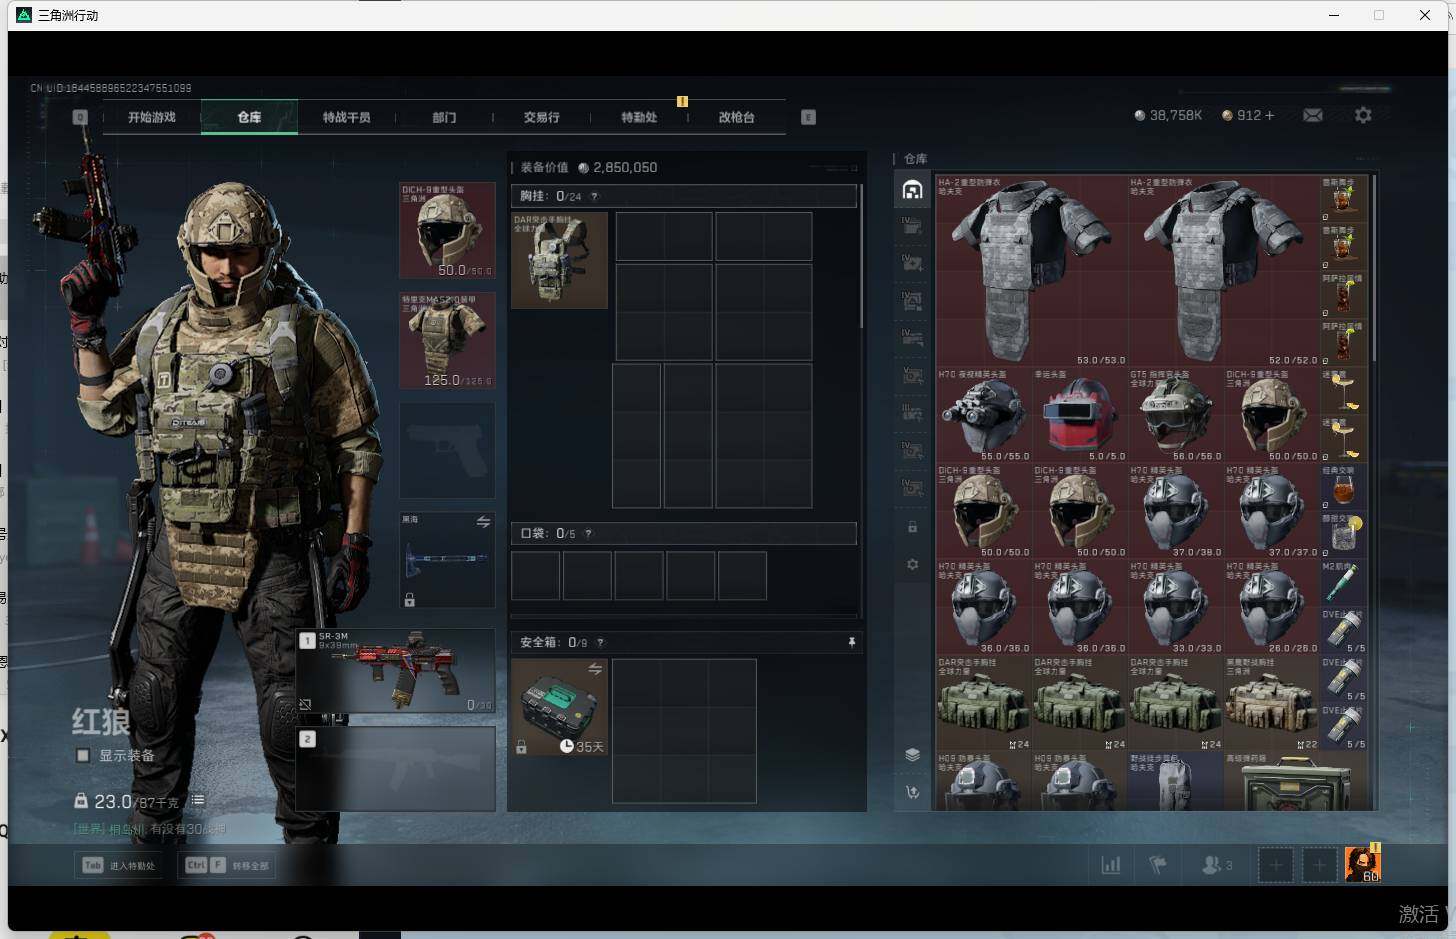Select the 经典交响 whiskey glass item
Image resolution: width=1456 pixels, height=939 pixels.
1344,487
